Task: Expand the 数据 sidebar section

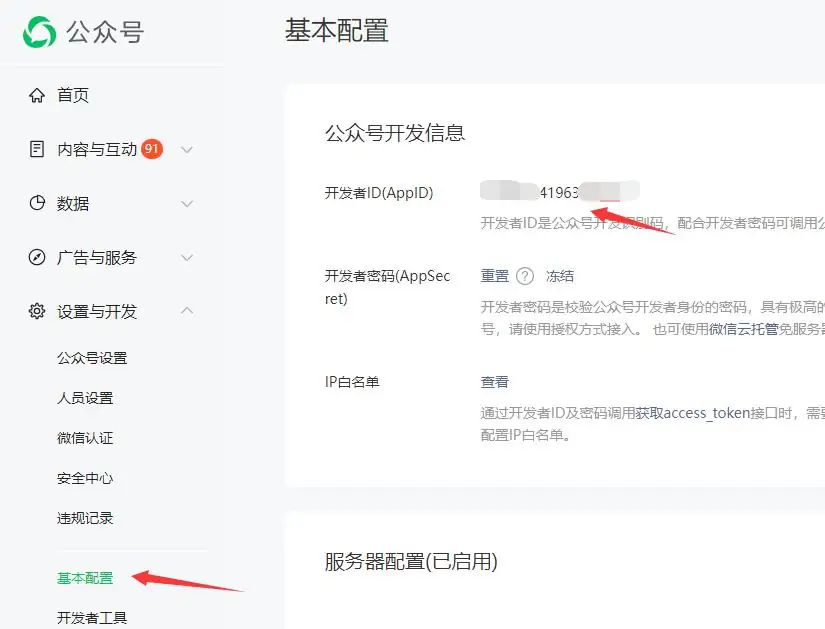Action: point(187,203)
